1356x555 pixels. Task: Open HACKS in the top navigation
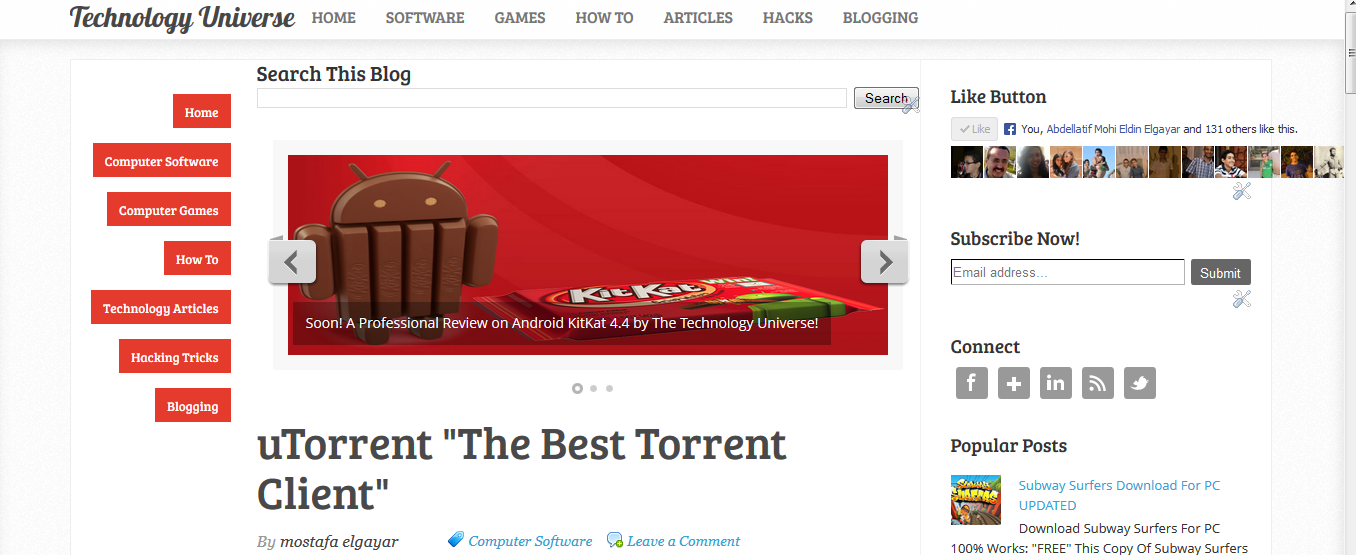tap(788, 18)
